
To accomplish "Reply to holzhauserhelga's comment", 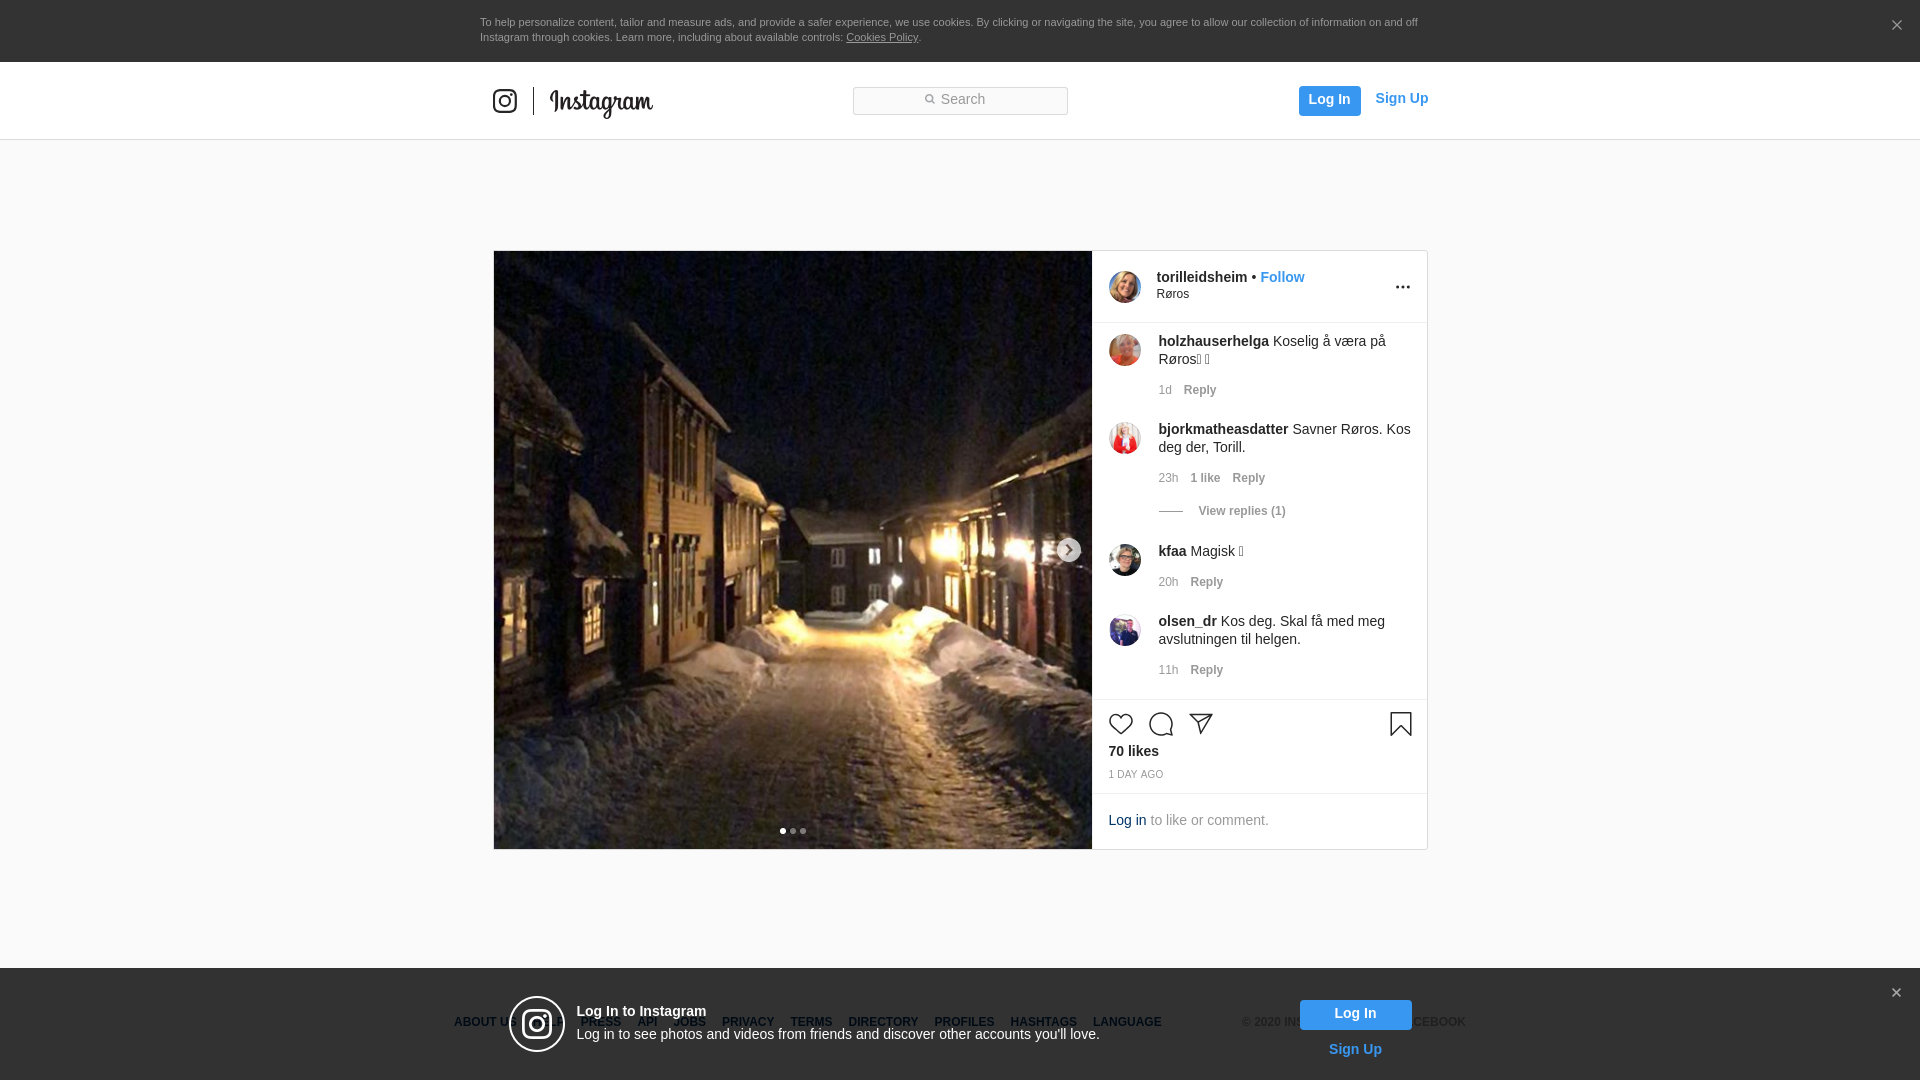I will coord(1200,390).
